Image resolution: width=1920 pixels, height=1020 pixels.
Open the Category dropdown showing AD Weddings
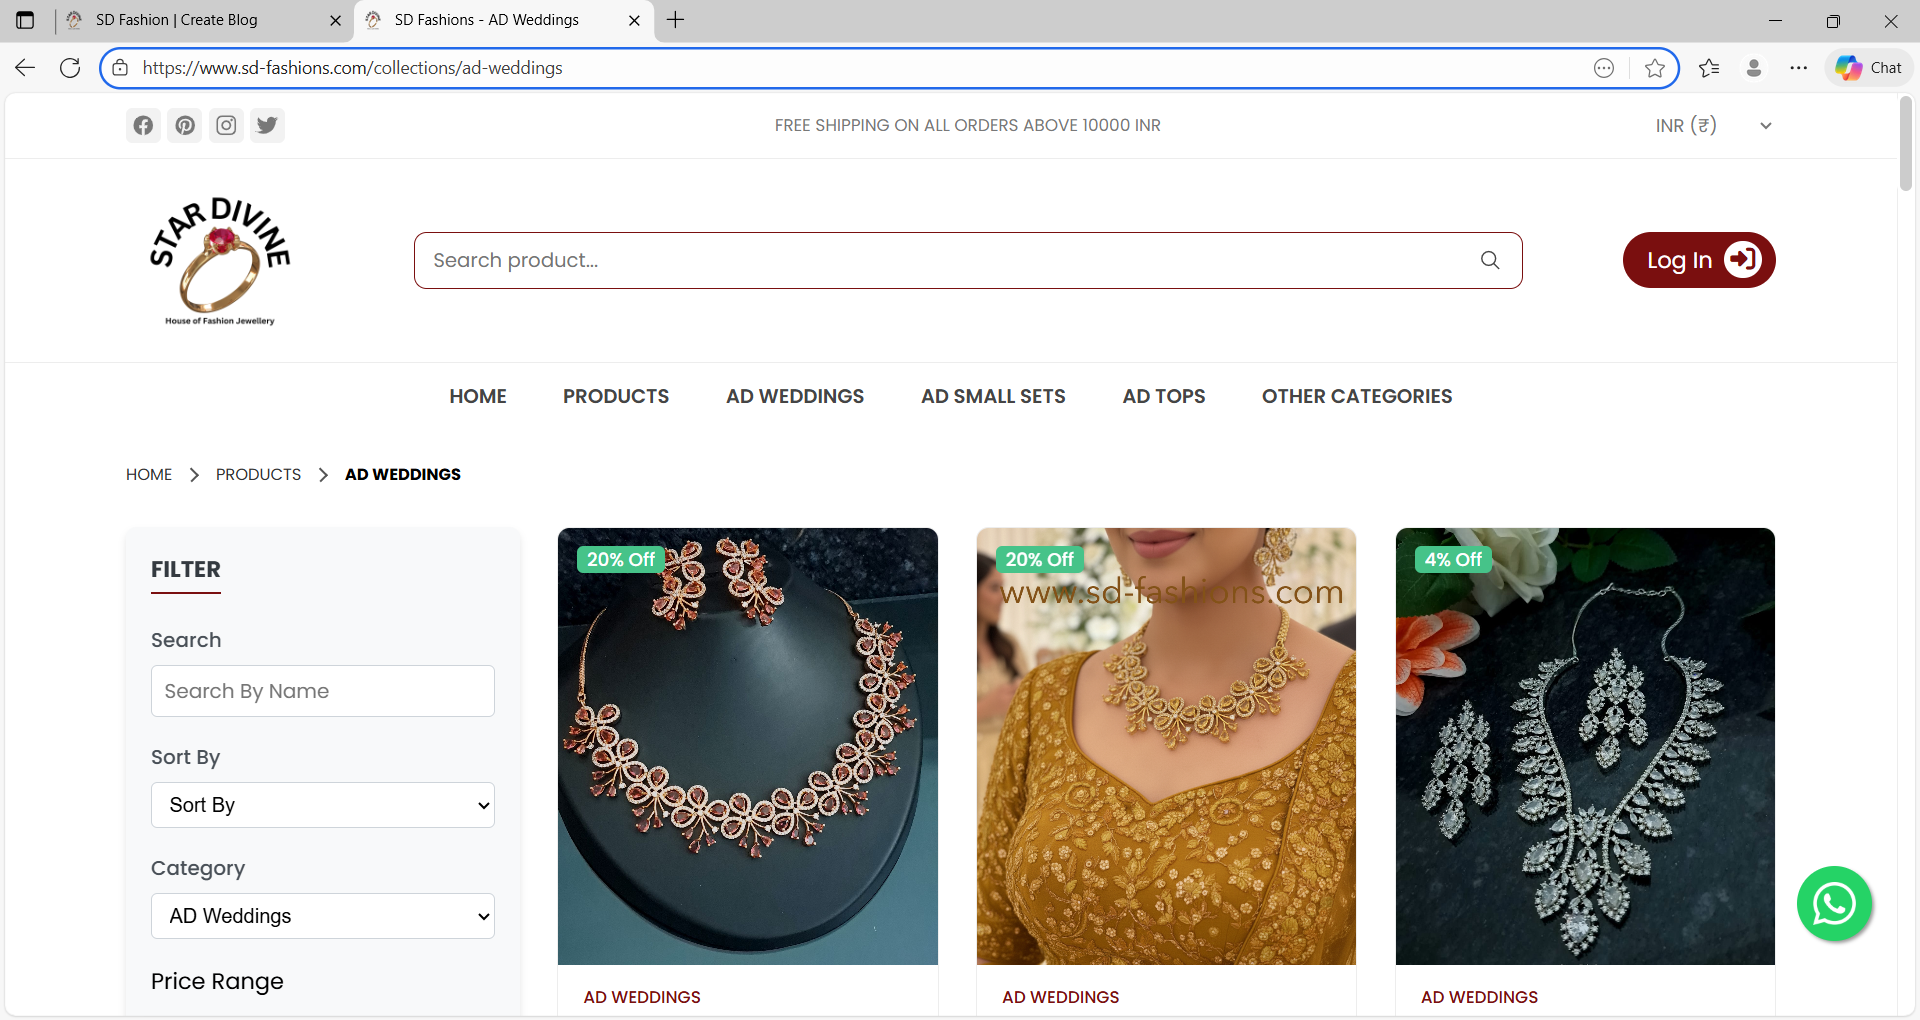click(x=322, y=915)
